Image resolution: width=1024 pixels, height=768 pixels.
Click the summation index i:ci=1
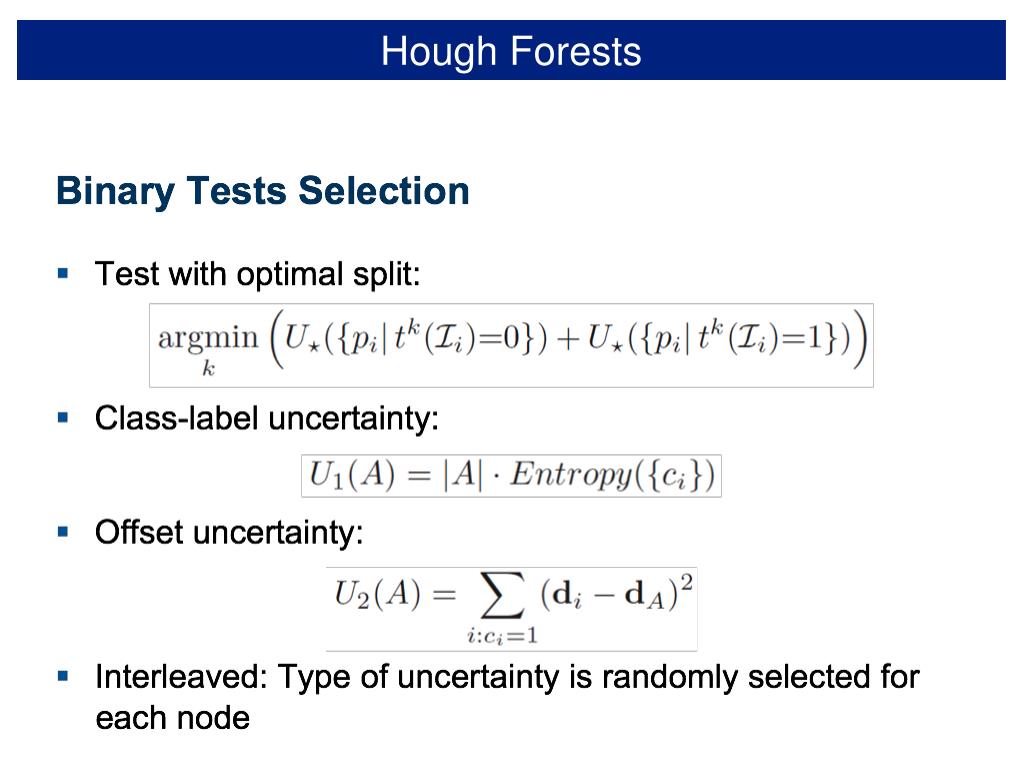coord(502,635)
